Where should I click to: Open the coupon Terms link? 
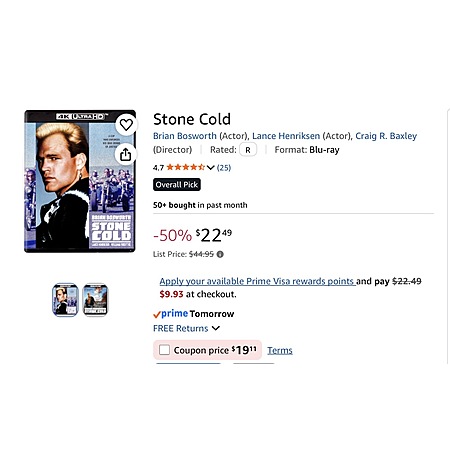click(x=280, y=350)
